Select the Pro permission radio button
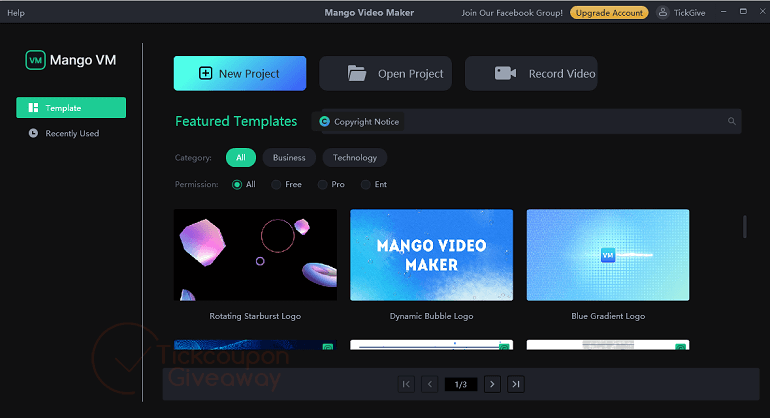Image resolution: width=770 pixels, height=418 pixels. [322, 185]
